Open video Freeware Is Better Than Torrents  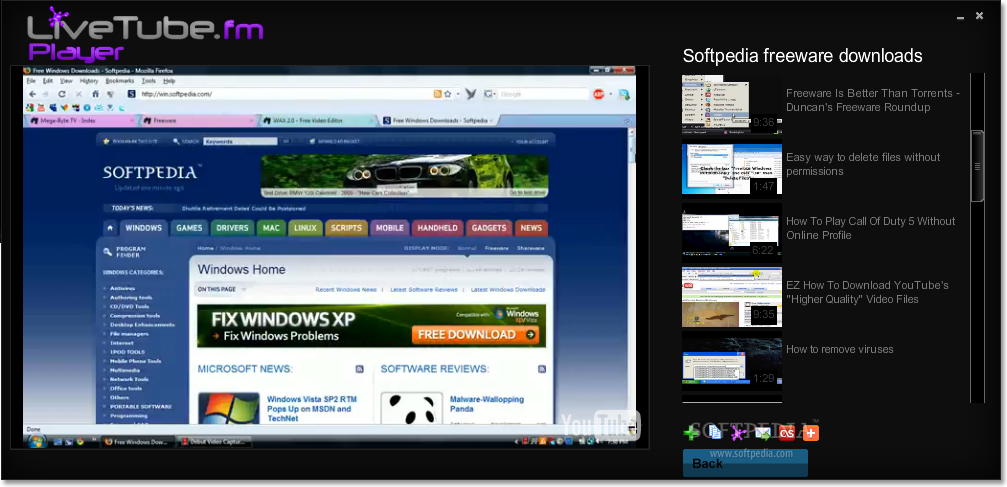point(873,100)
